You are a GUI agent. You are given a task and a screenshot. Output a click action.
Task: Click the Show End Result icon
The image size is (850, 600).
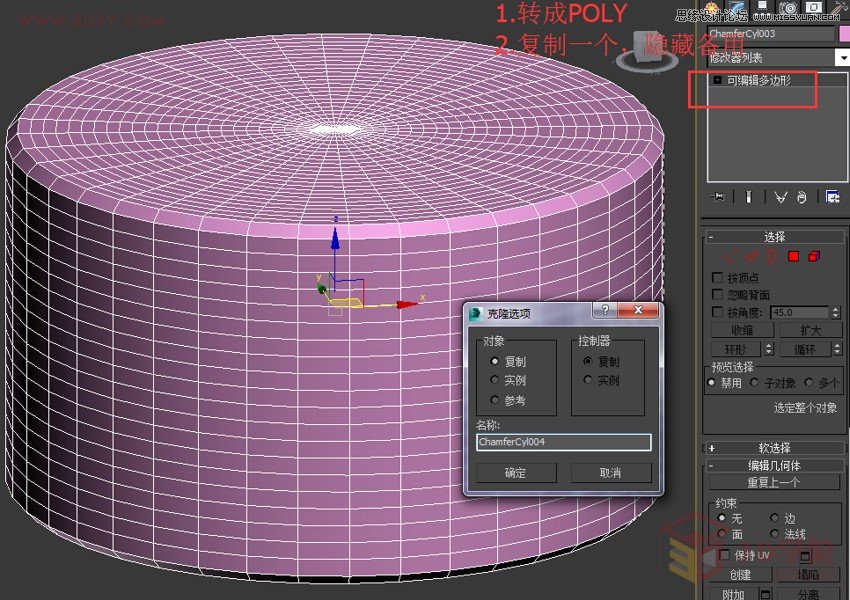tap(748, 198)
